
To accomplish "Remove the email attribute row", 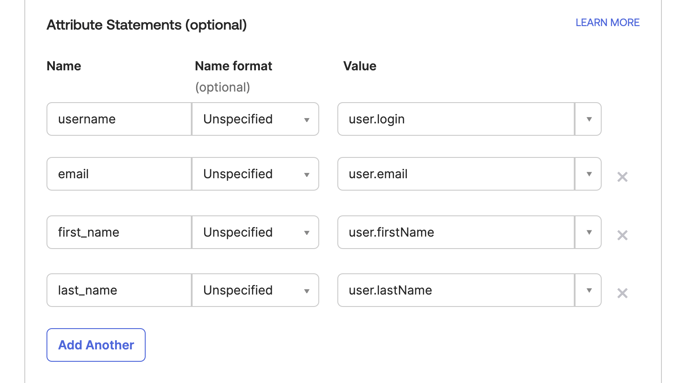I will 622,177.
